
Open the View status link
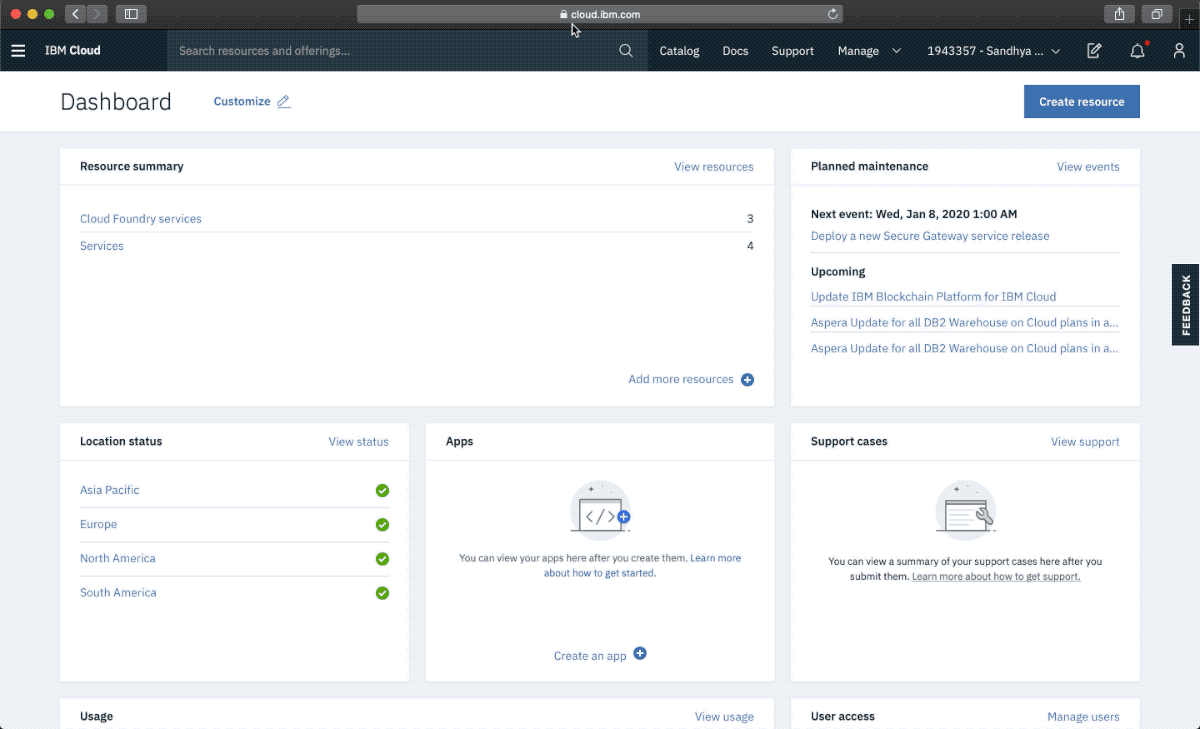[358, 441]
